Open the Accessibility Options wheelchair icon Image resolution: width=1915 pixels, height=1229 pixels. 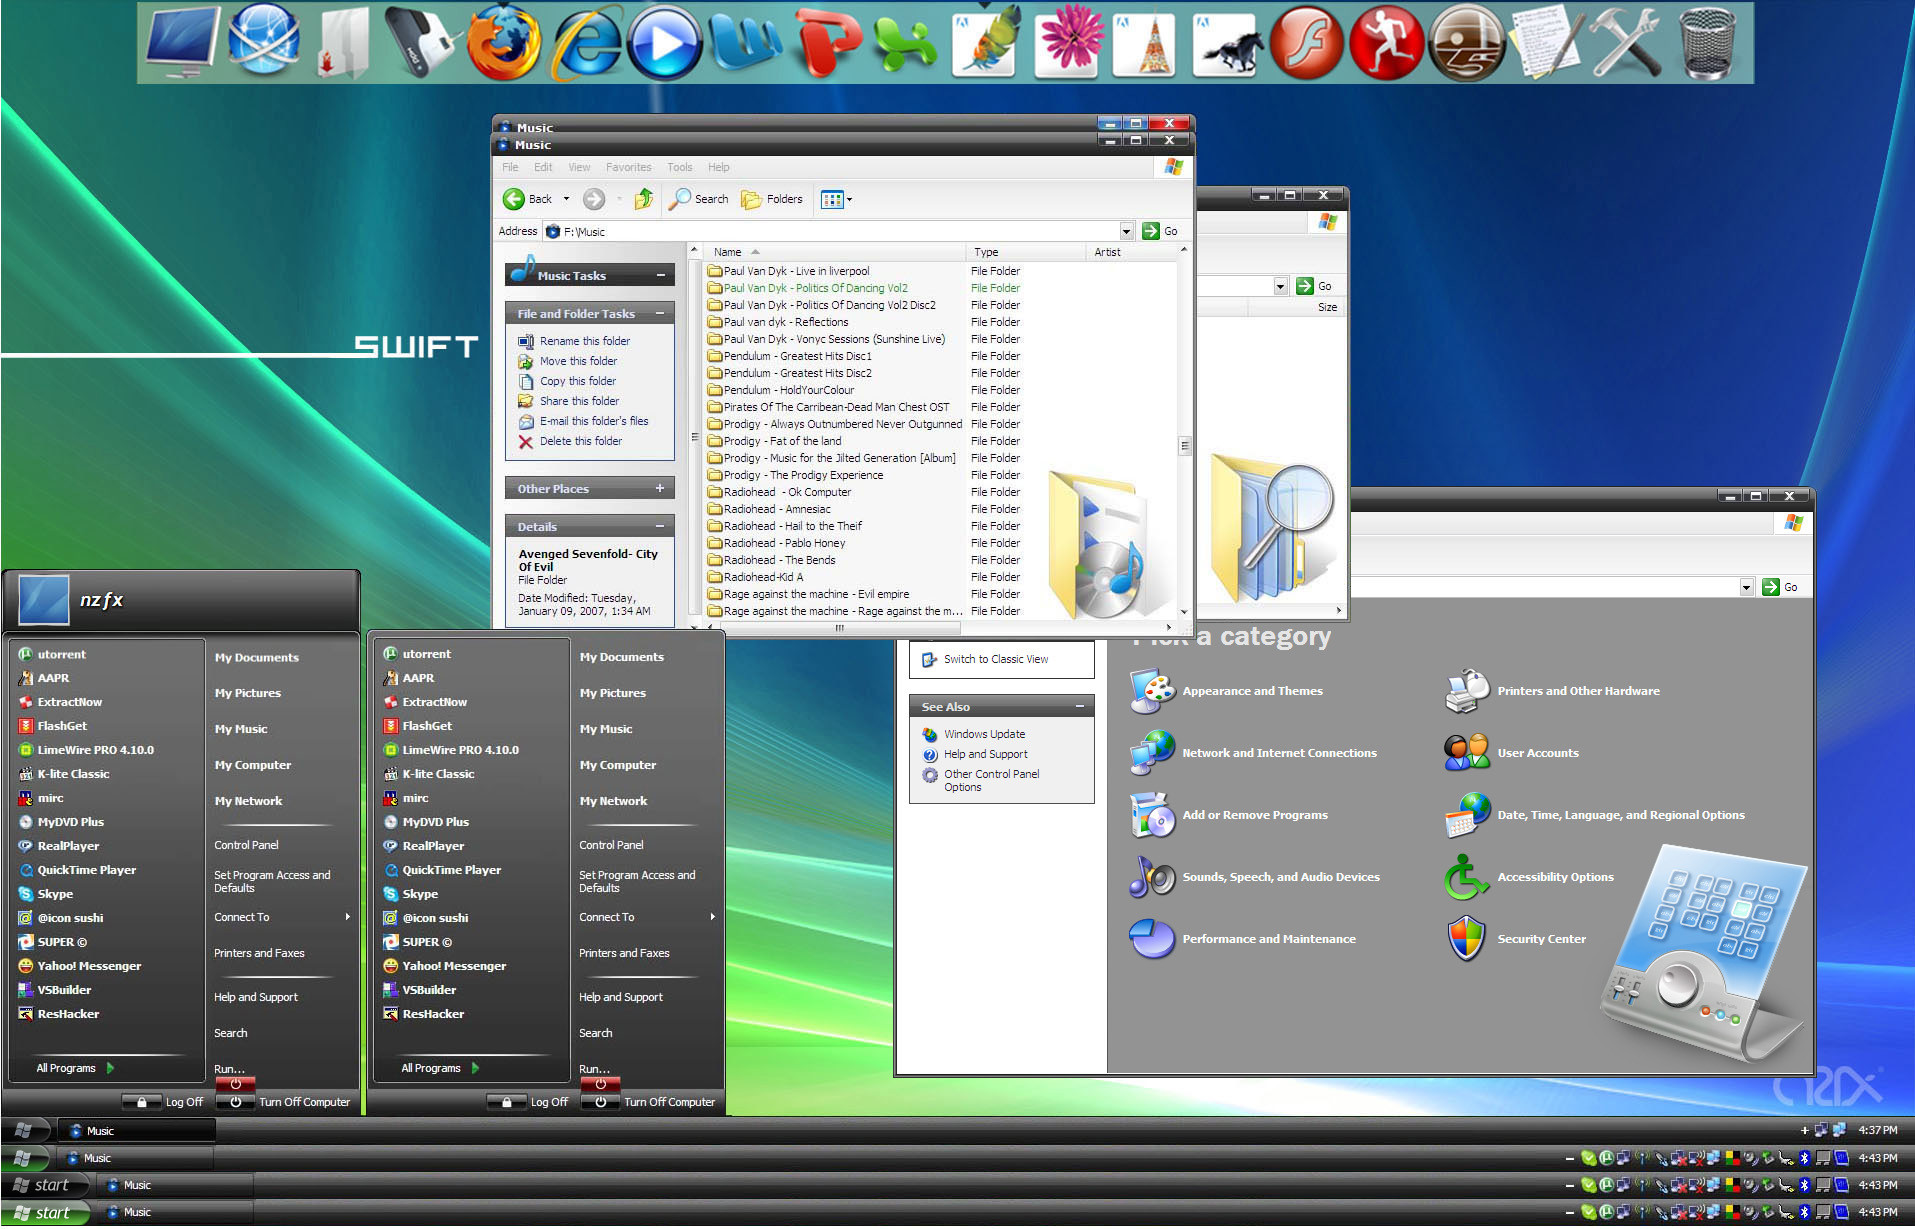[1466, 877]
